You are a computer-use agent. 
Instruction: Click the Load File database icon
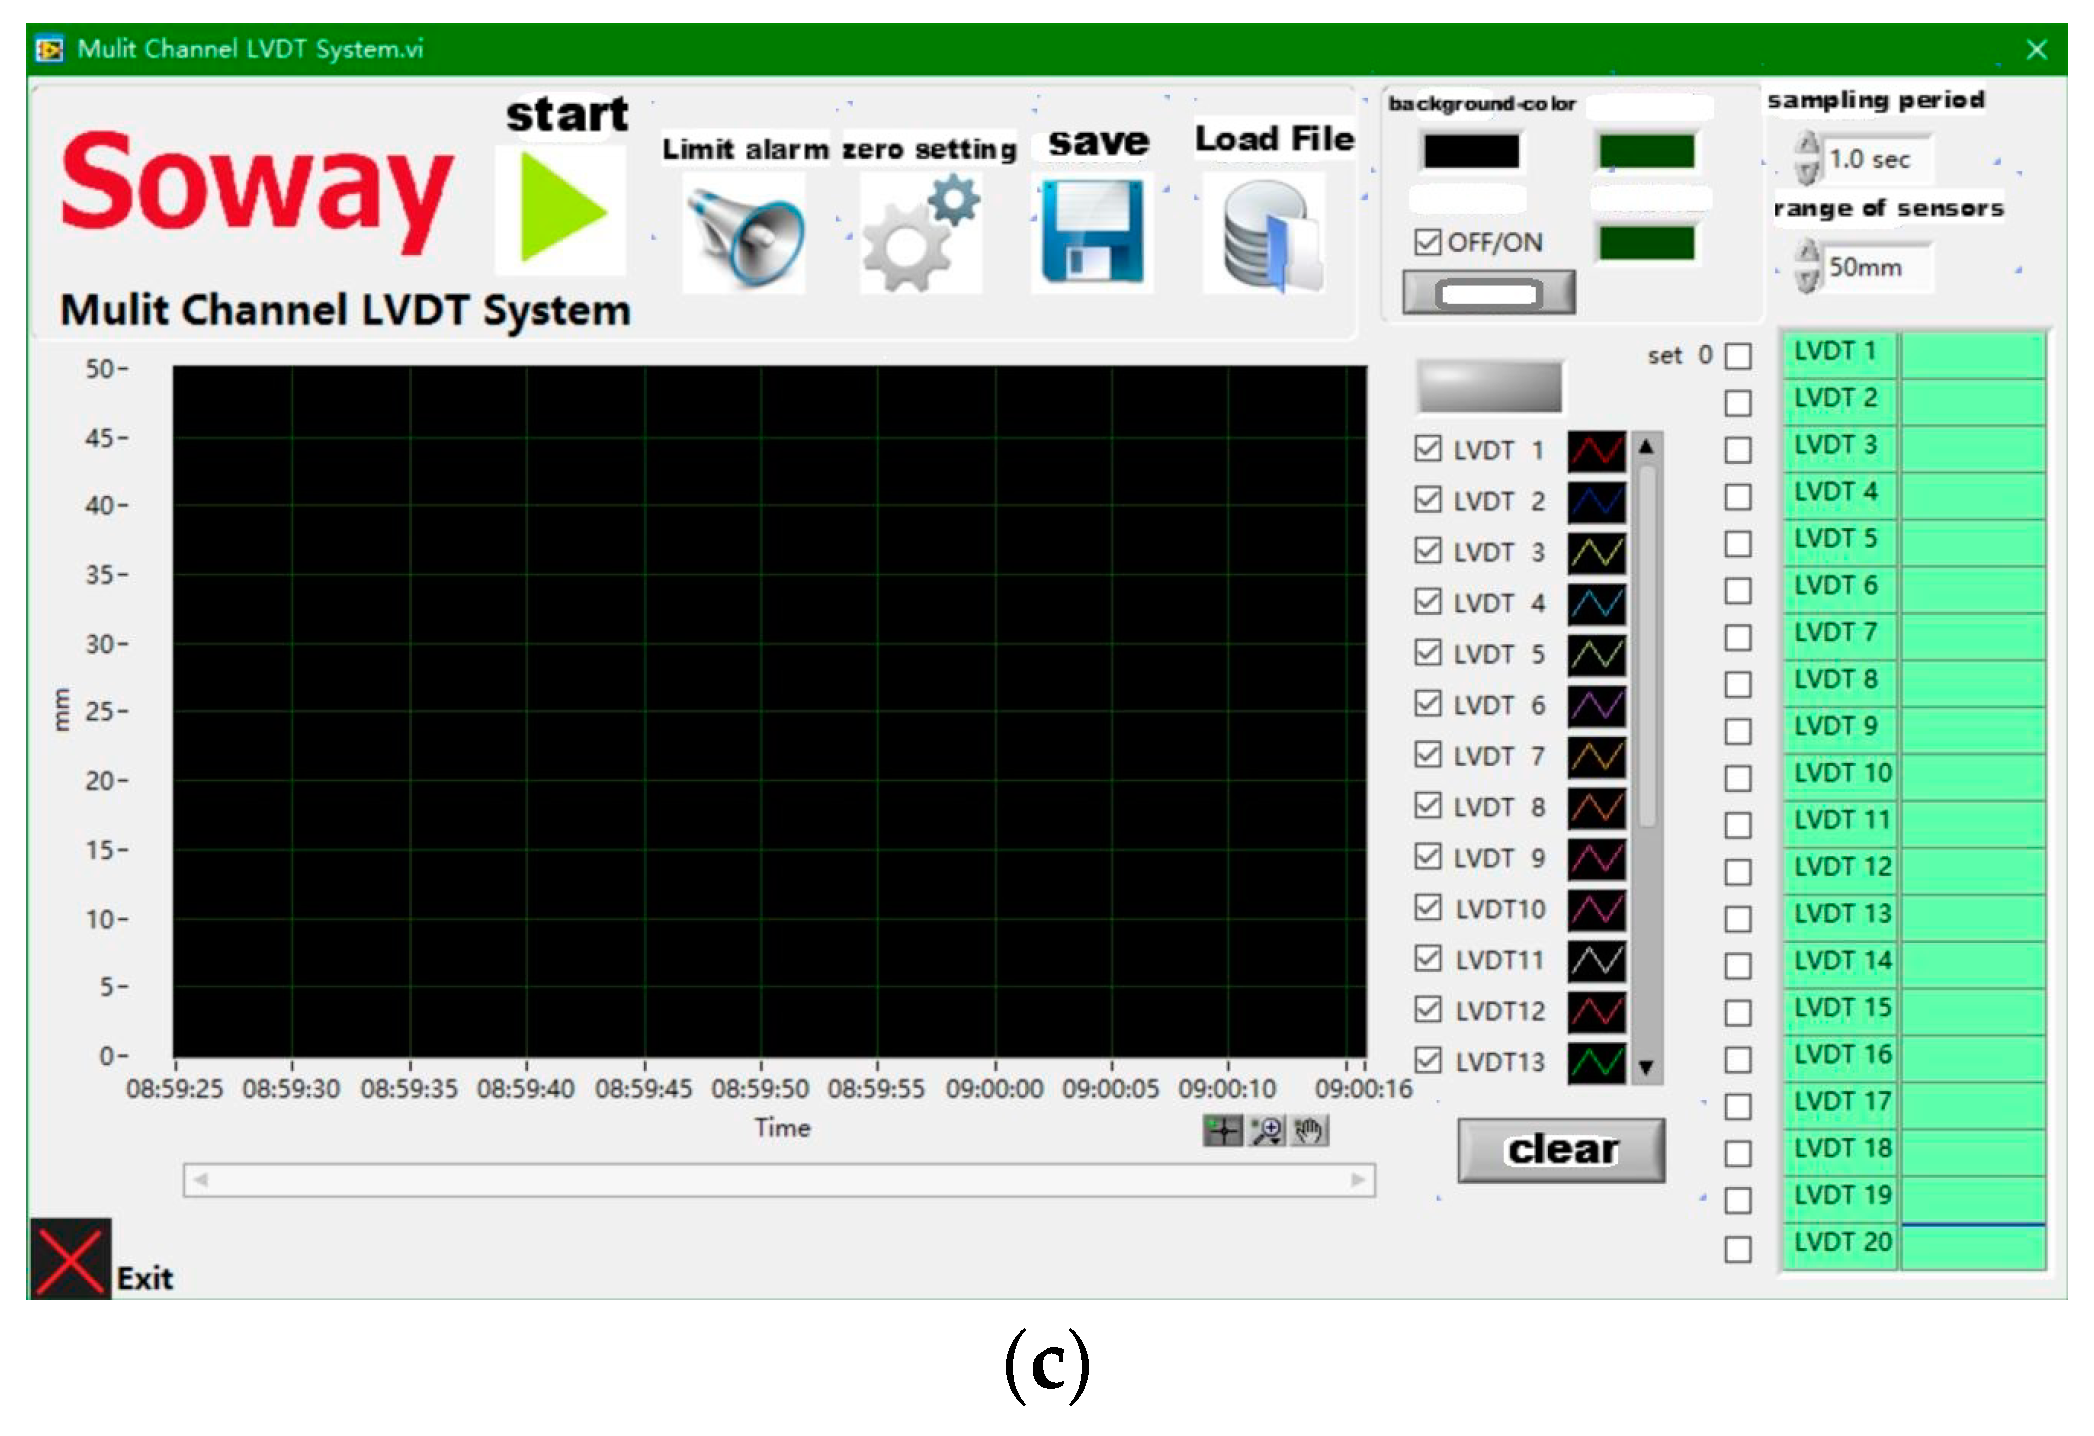(x=1266, y=234)
